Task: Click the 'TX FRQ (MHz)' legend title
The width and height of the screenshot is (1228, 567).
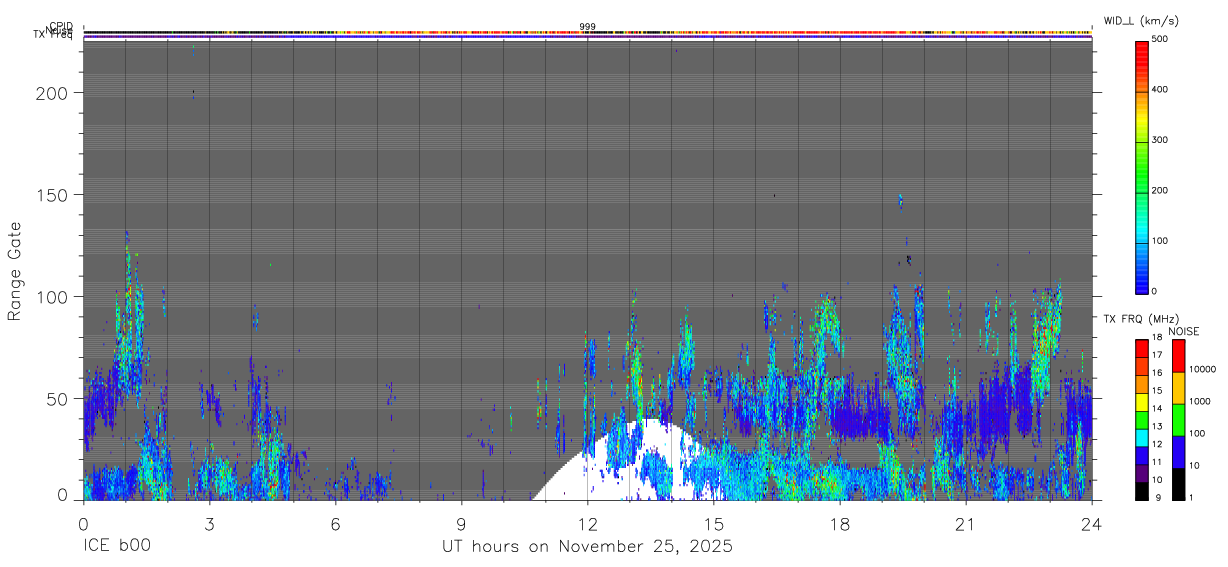Action: pyautogui.click(x=1141, y=318)
